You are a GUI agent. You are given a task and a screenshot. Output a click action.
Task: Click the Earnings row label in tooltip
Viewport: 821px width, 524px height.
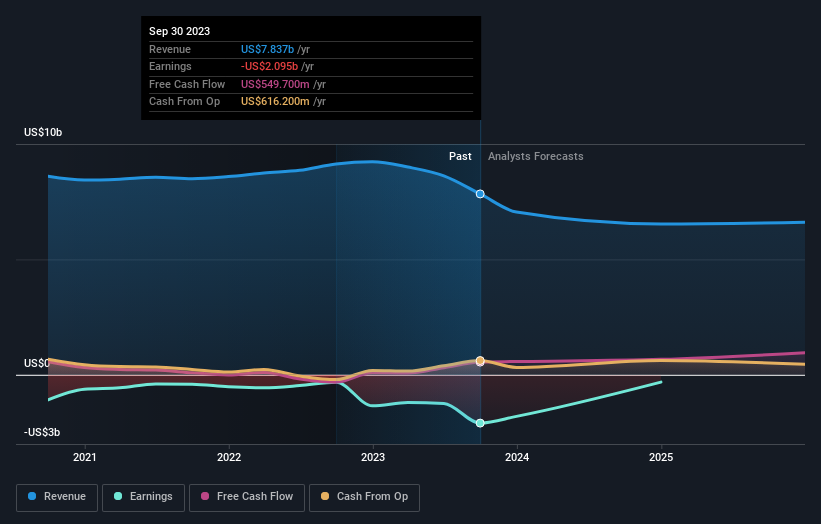click(170, 66)
